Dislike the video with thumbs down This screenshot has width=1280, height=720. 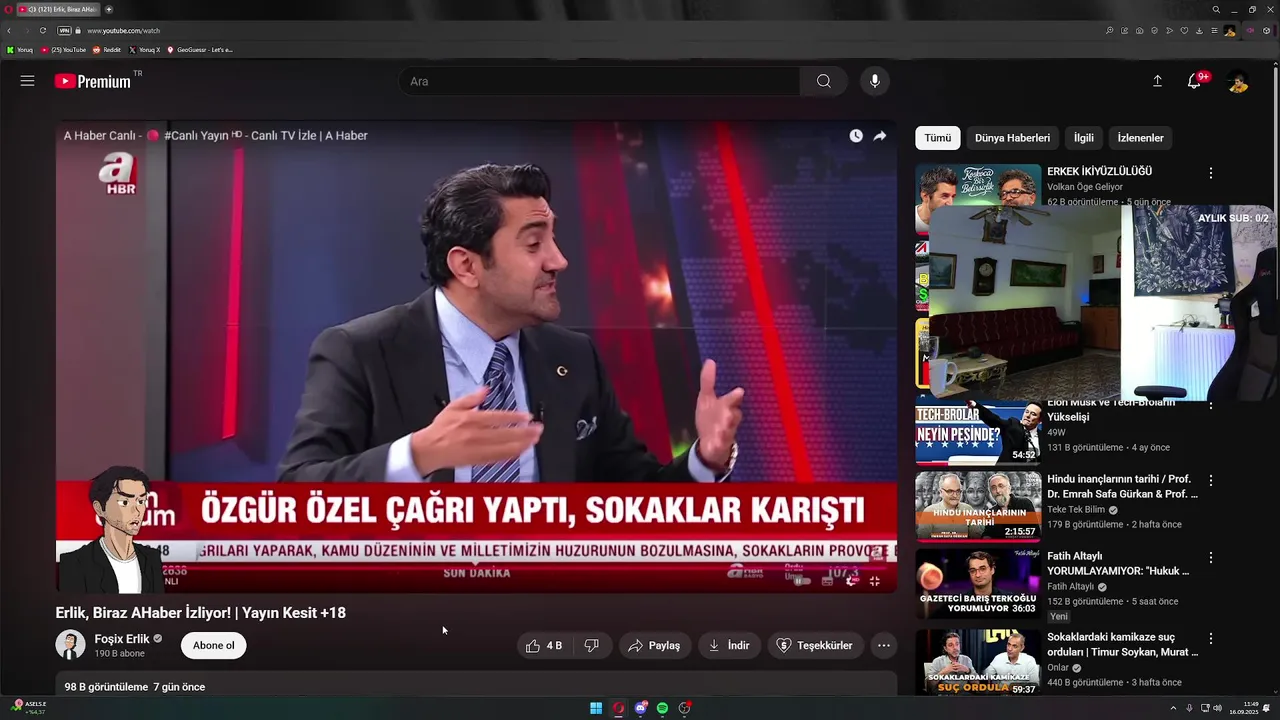point(591,646)
